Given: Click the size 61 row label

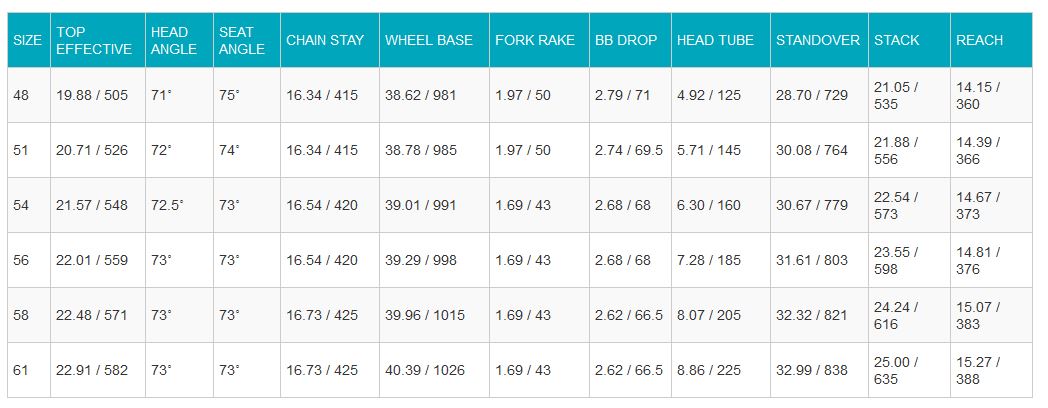Looking at the screenshot, I should click(x=22, y=370).
